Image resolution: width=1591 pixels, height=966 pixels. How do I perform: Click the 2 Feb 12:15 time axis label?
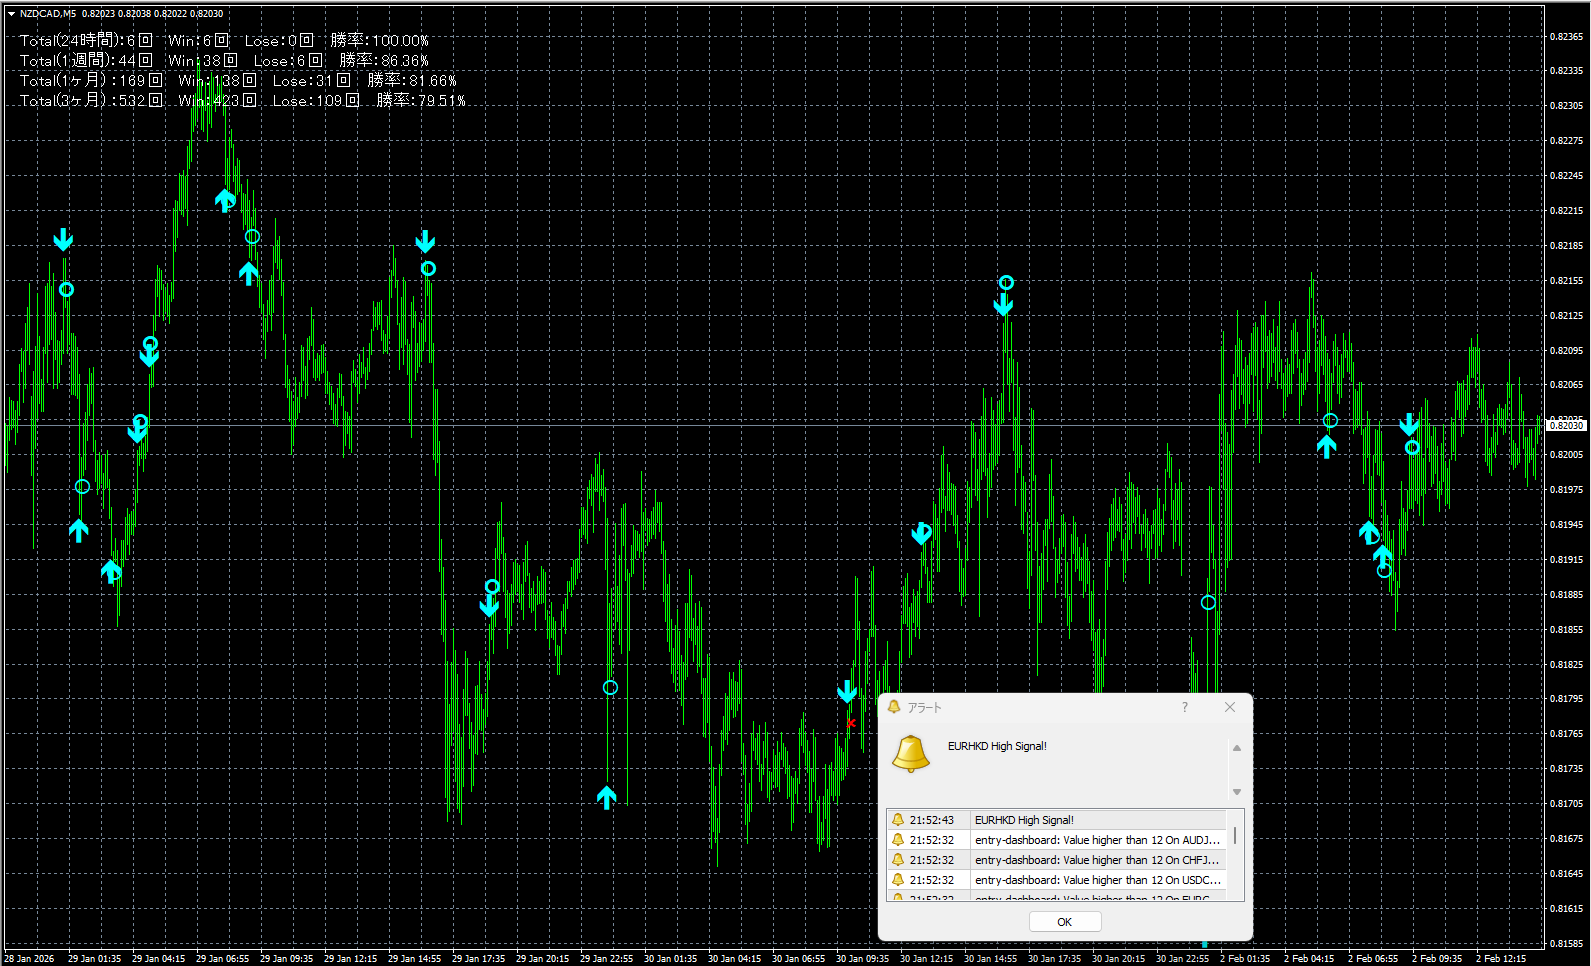click(1500, 958)
